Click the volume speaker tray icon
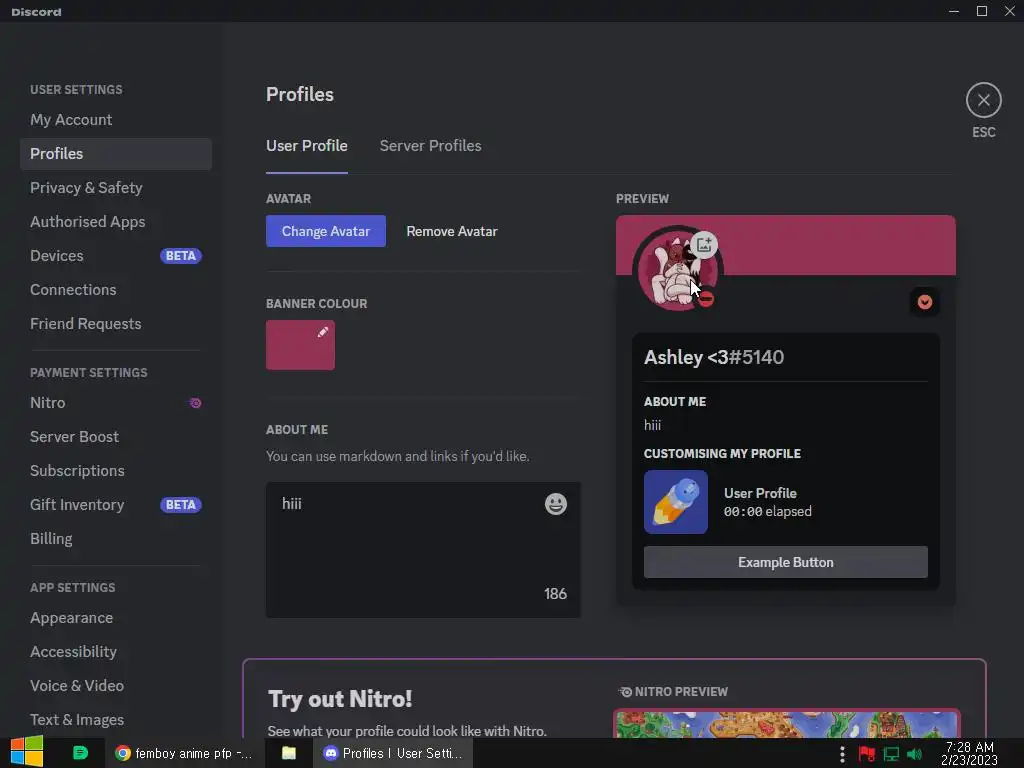Screen dimensions: 1024x768 (x=914, y=754)
